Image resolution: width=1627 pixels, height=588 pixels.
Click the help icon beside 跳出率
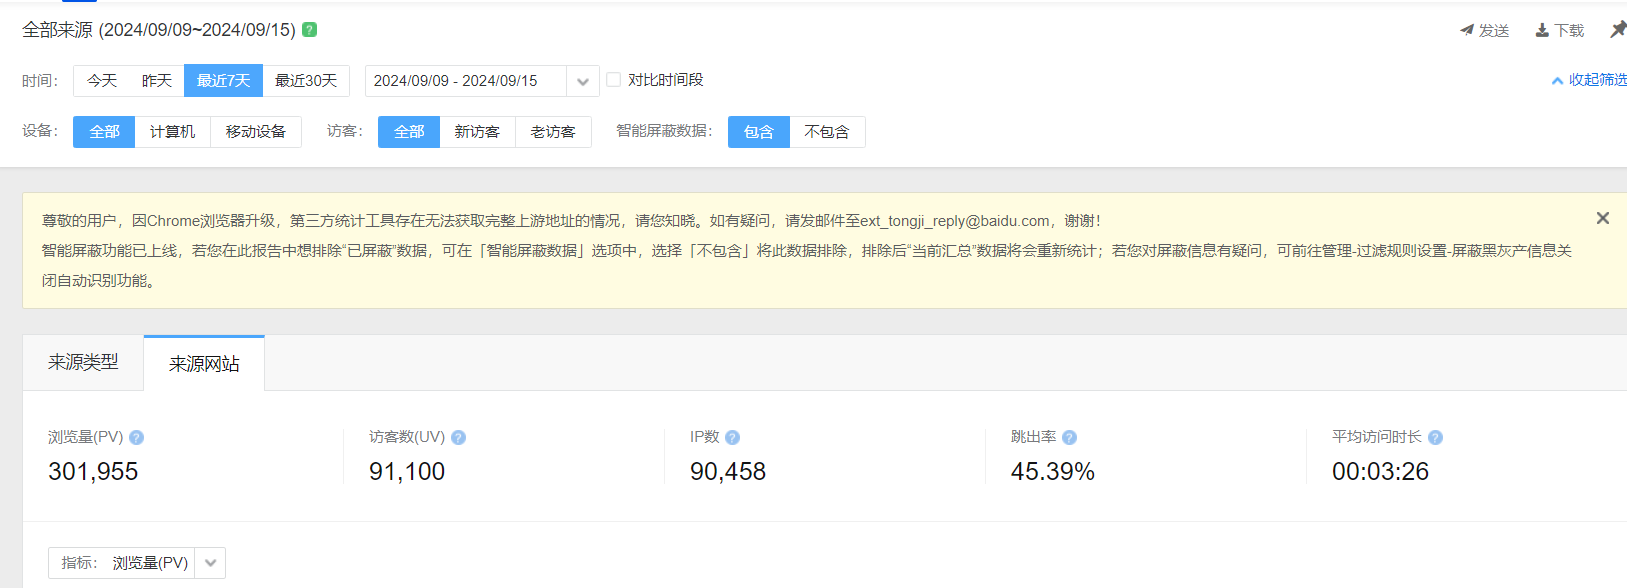click(1069, 438)
